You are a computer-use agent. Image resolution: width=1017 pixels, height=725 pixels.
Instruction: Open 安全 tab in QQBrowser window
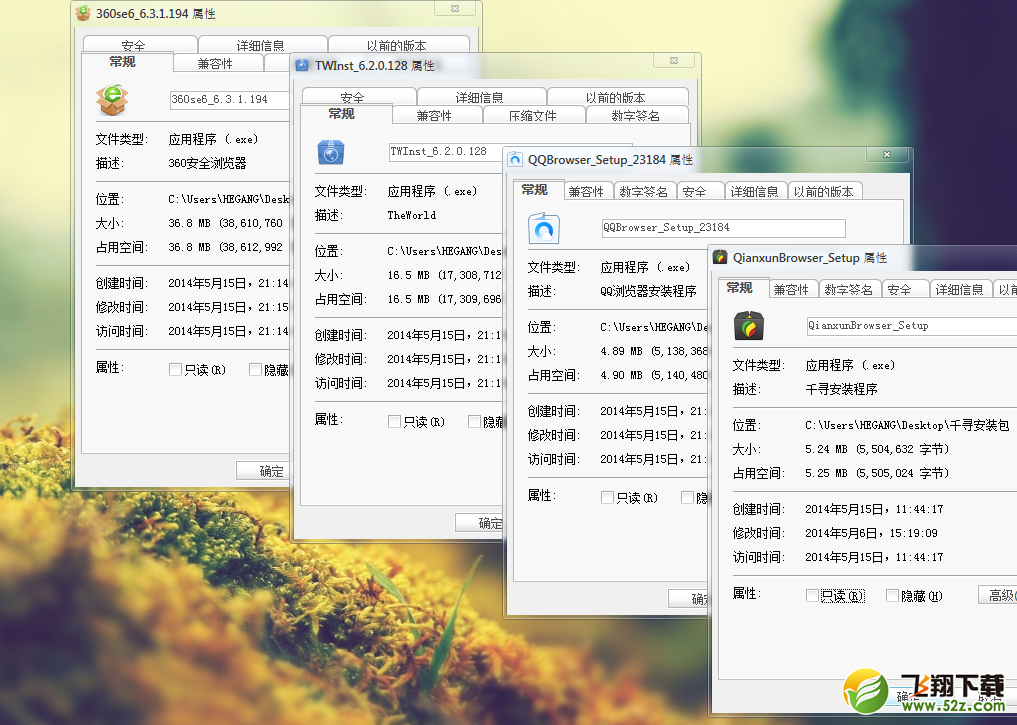700,191
